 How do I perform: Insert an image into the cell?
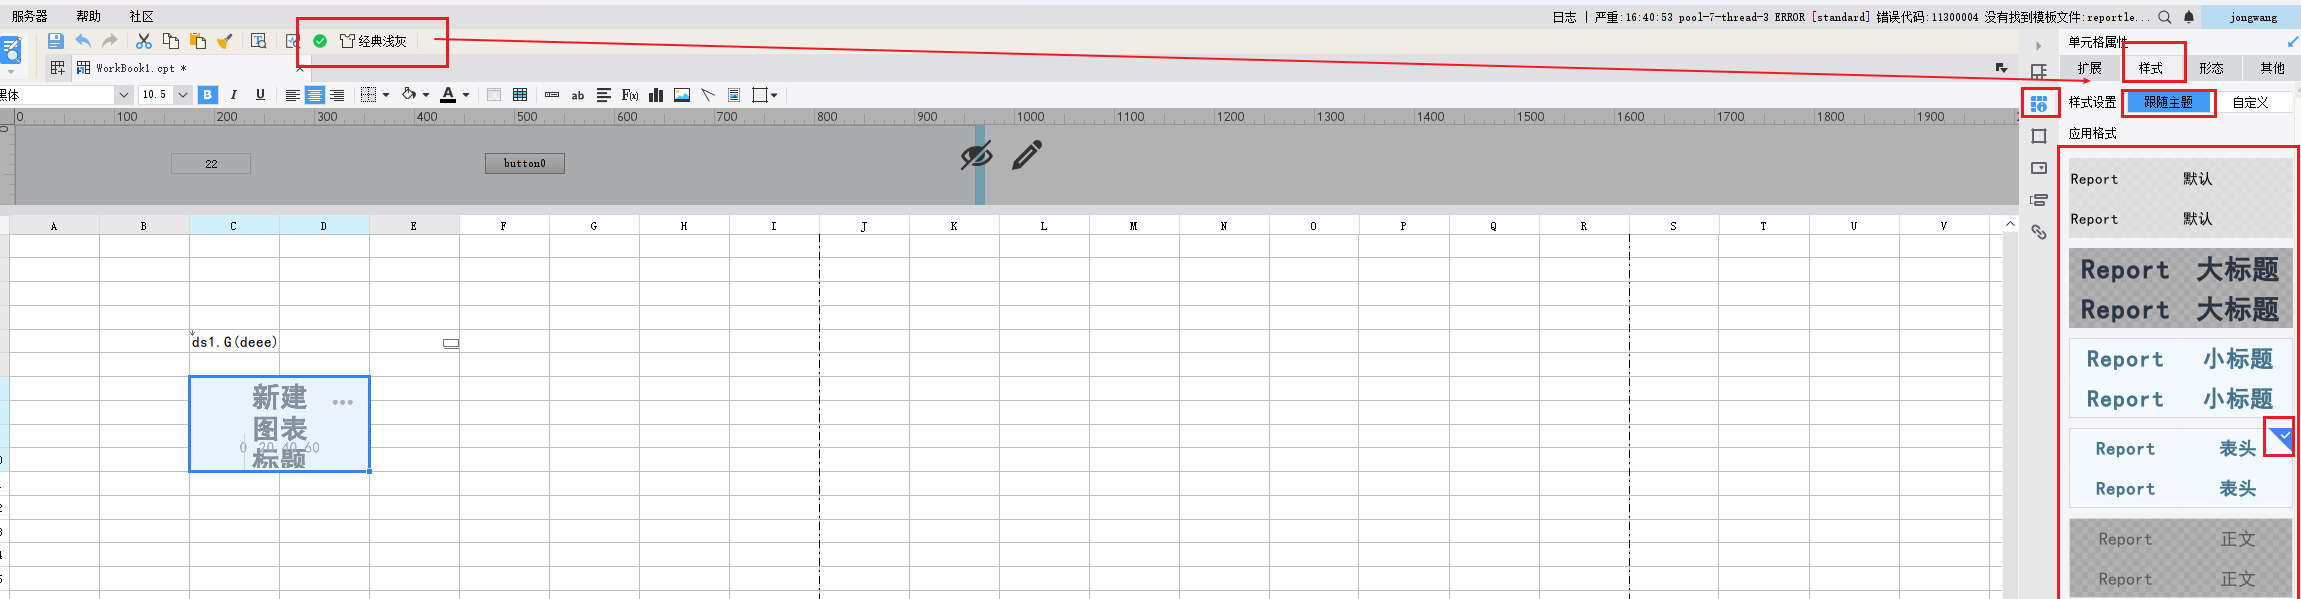[x=682, y=95]
